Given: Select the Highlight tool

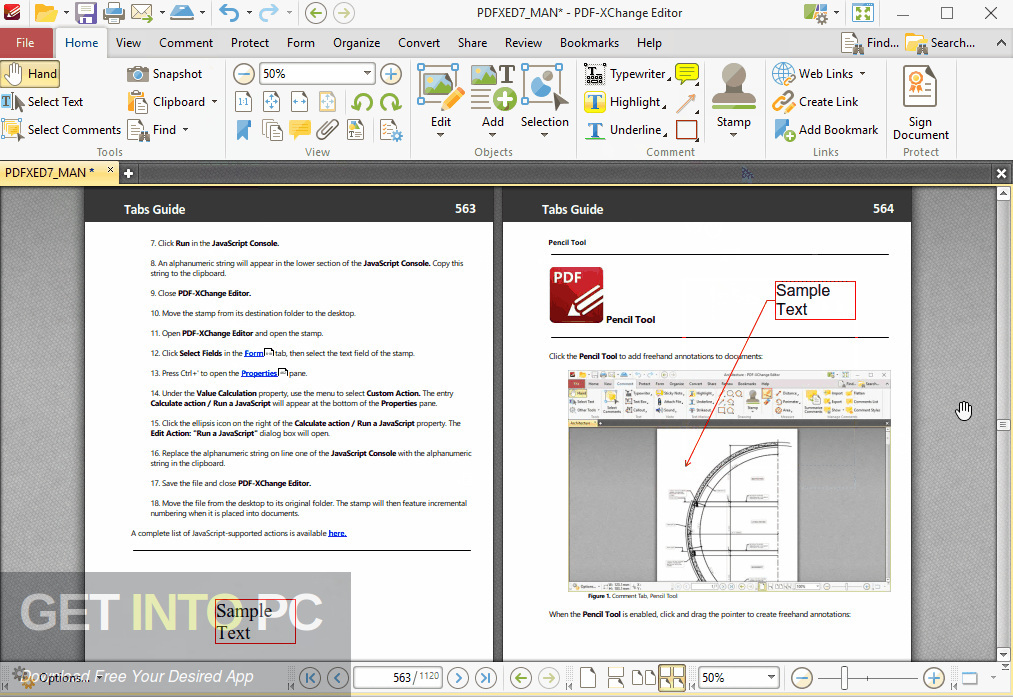Looking at the screenshot, I should click(625, 101).
